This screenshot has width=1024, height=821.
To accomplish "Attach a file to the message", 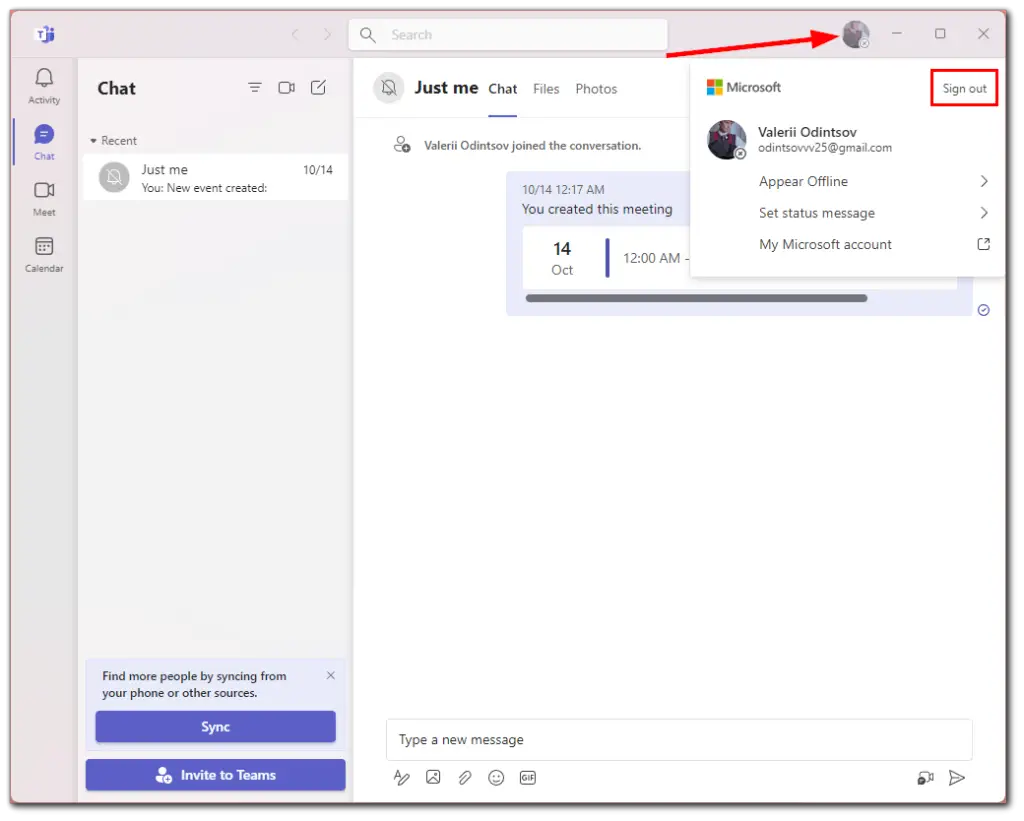I will [x=464, y=777].
